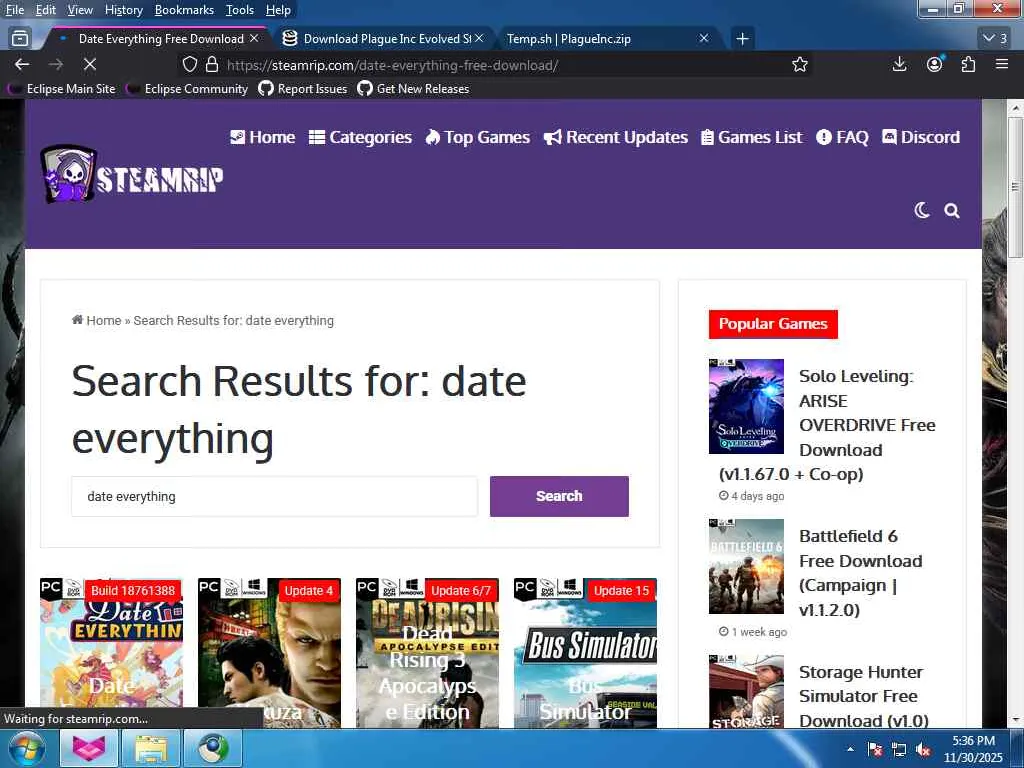Open Storage Hunter Simulator Free Download link

(x=863, y=696)
